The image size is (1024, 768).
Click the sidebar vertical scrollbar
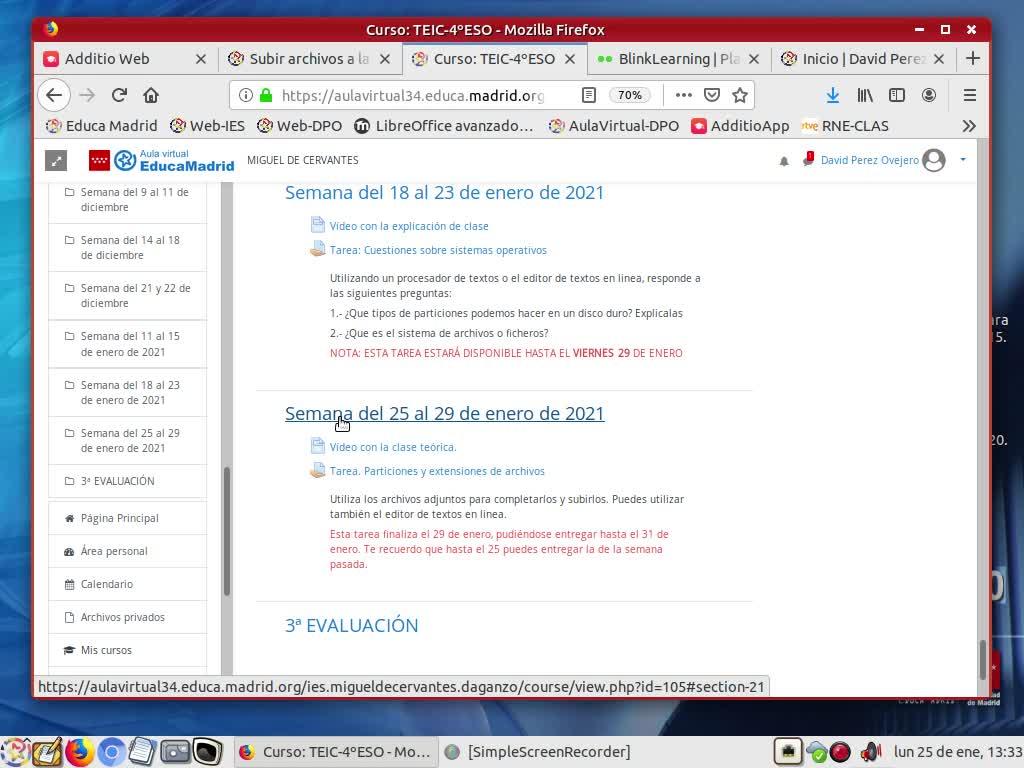pos(227,530)
